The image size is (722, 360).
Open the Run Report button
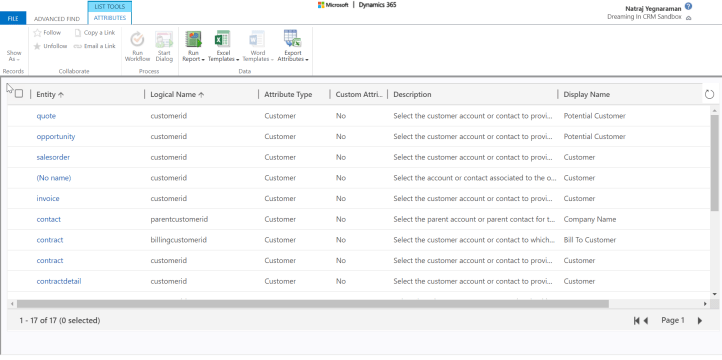193,46
